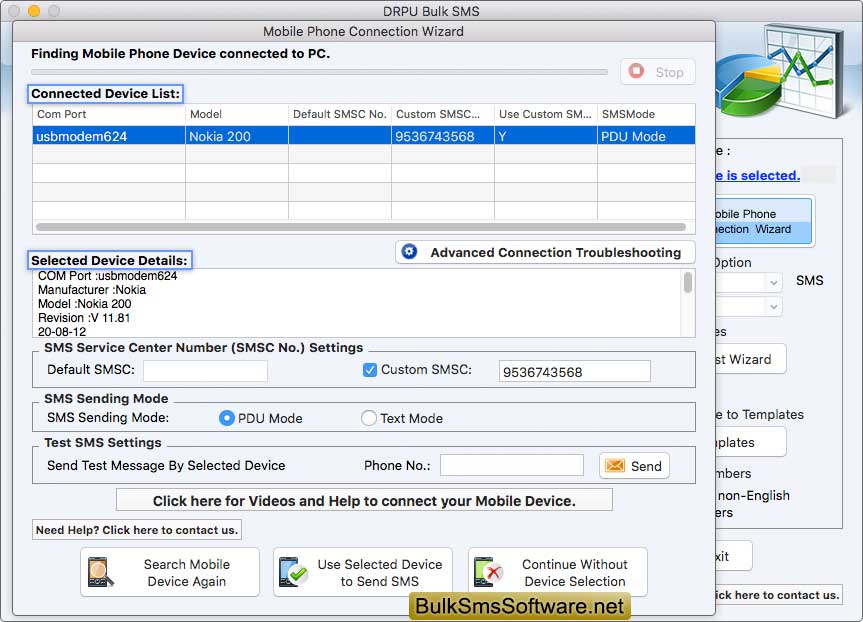Click the gear icon beside Advanced Connection Troubleshooting
This screenshot has width=863, height=622.
click(409, 252)
